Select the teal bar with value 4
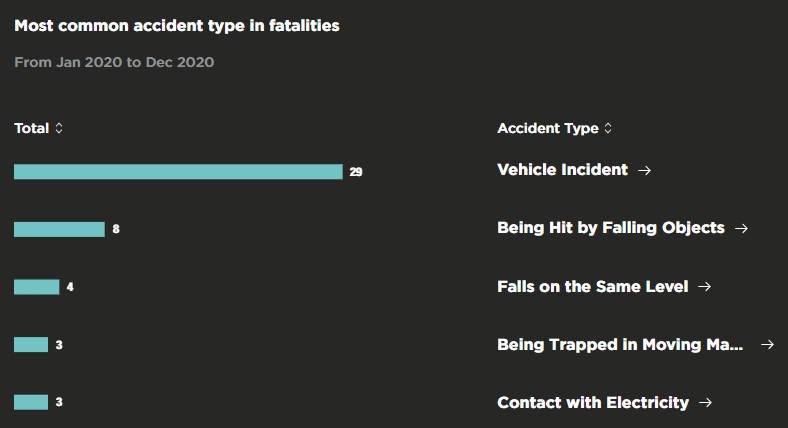The width and height of the screenshot is (788, 428). [x=37, y=287]
